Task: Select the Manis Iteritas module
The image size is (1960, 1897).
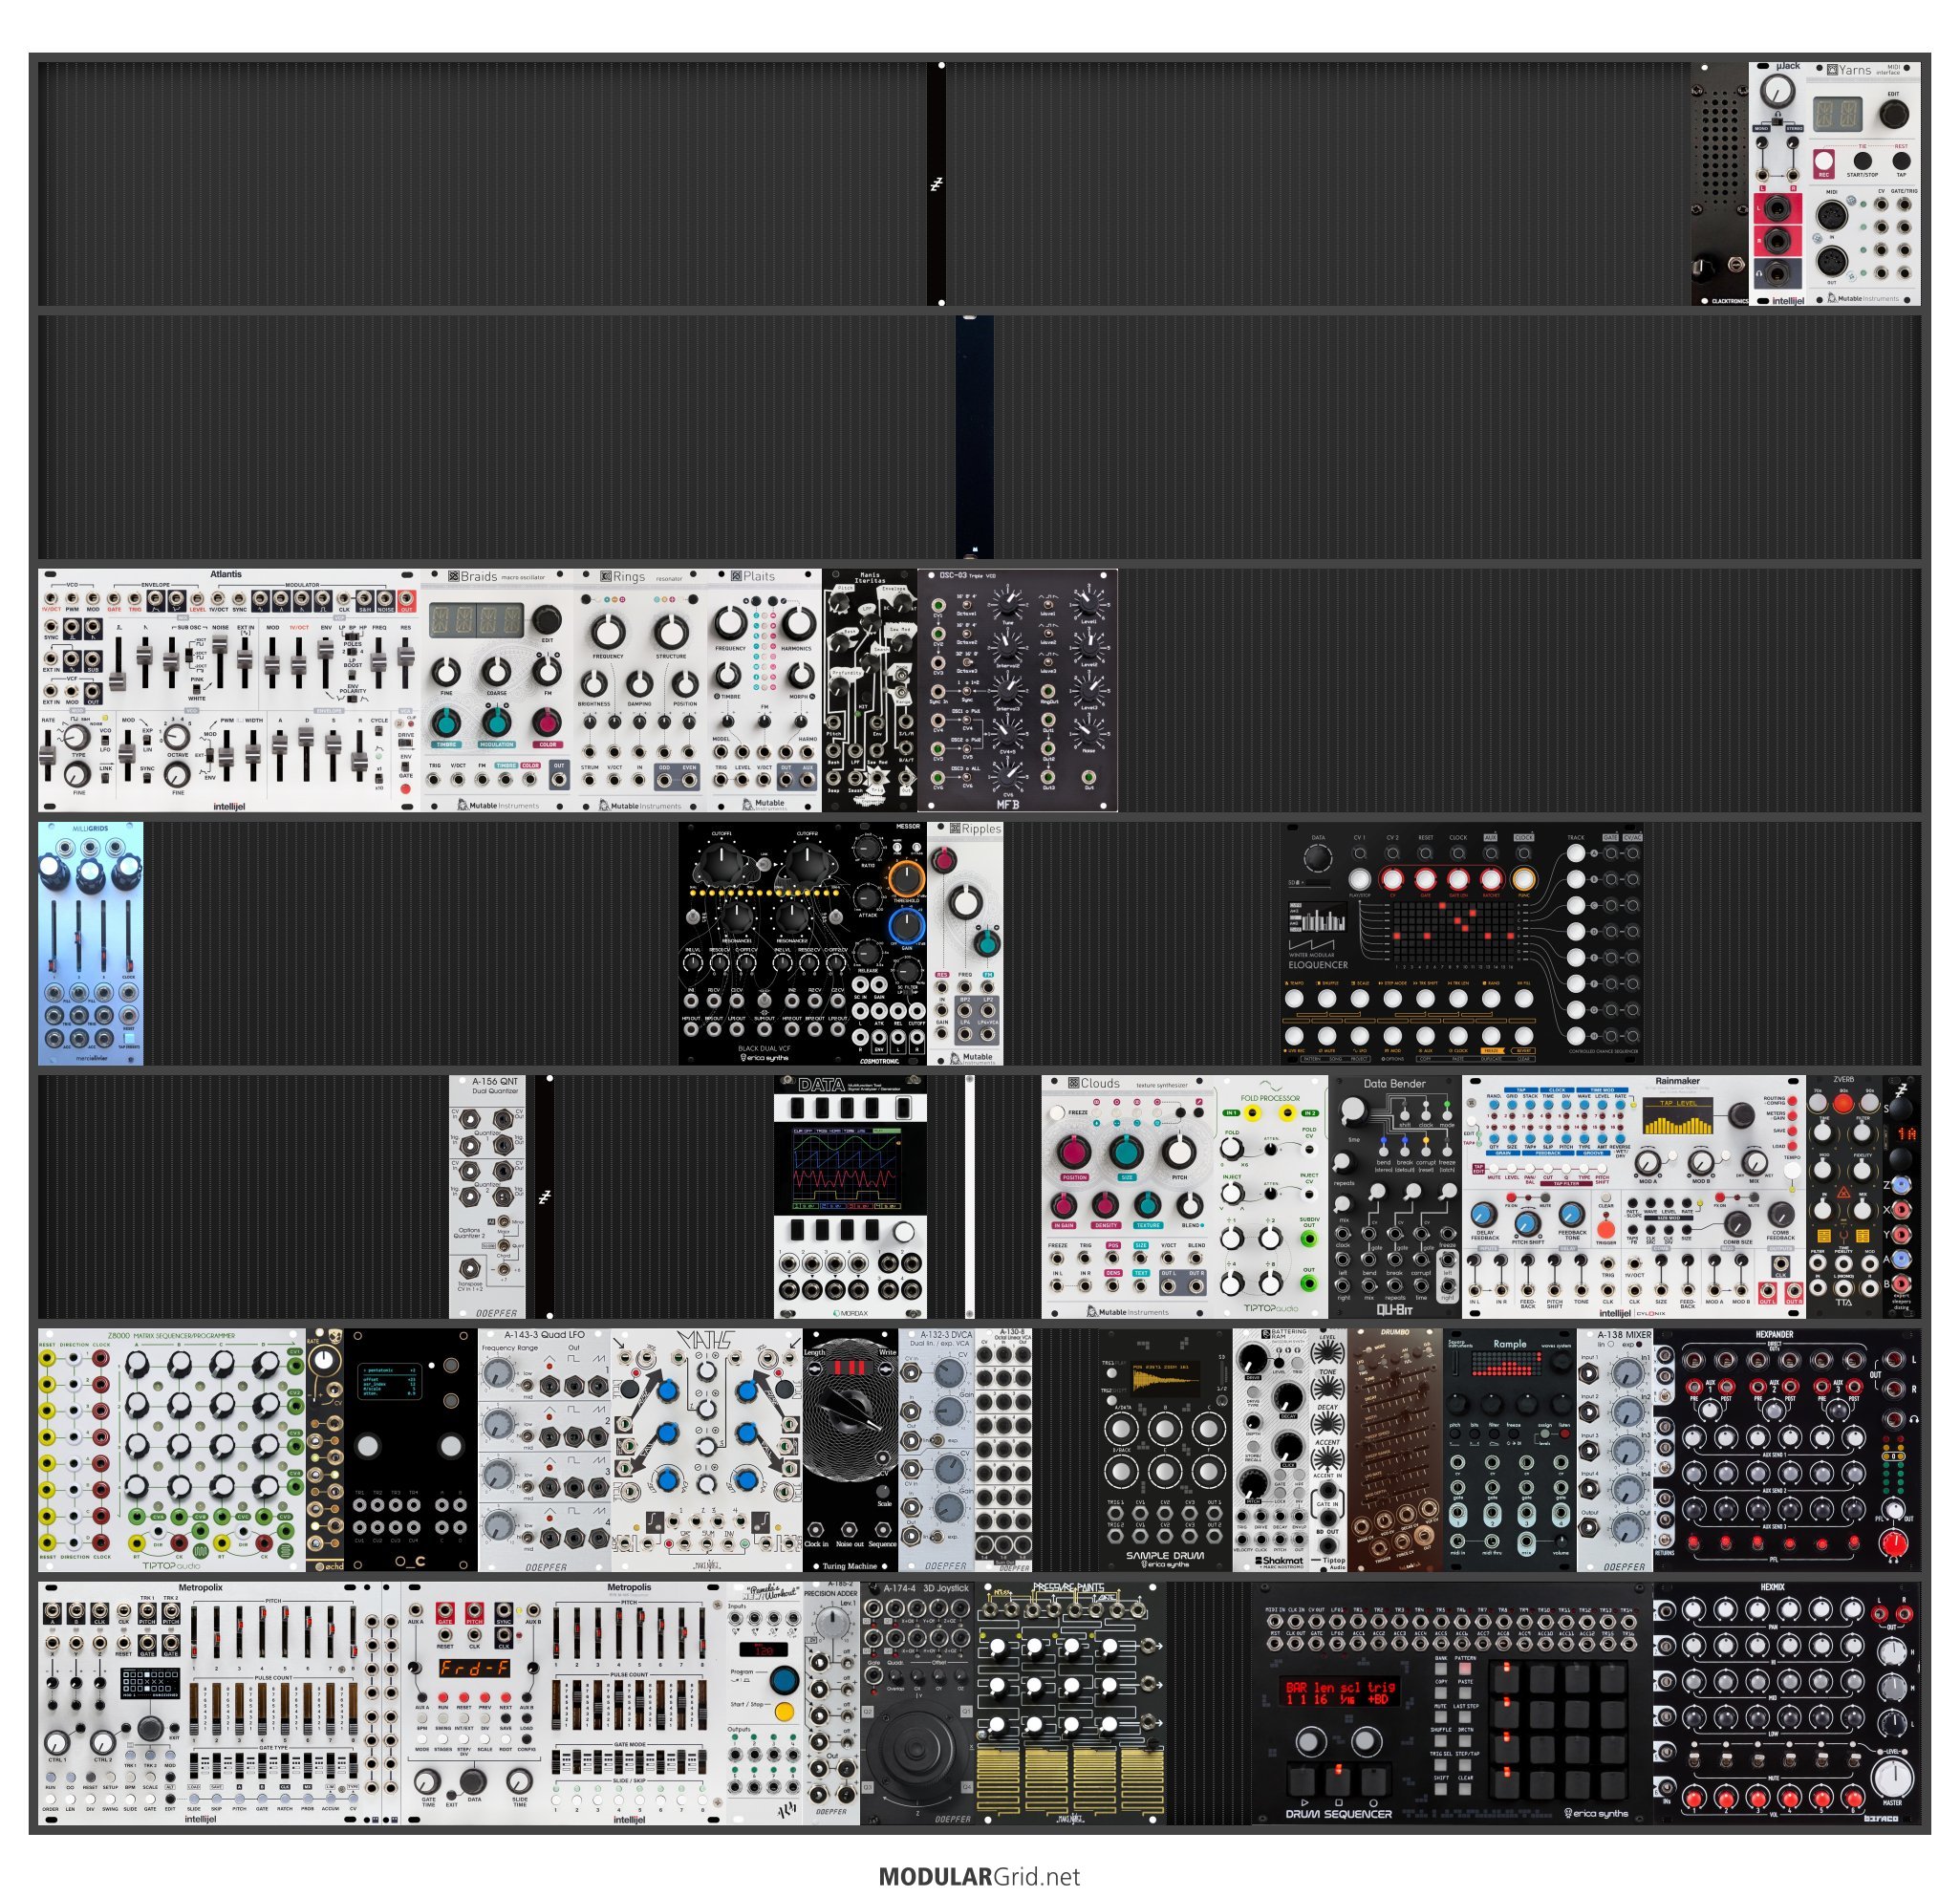Action: [869, 690]
